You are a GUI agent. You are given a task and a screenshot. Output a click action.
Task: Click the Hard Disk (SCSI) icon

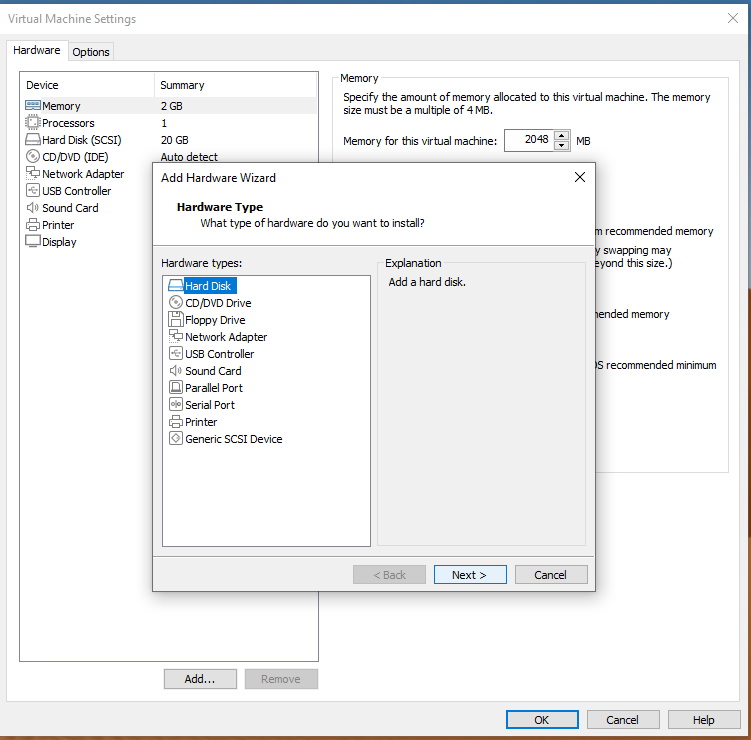click(x=33, y=139)
